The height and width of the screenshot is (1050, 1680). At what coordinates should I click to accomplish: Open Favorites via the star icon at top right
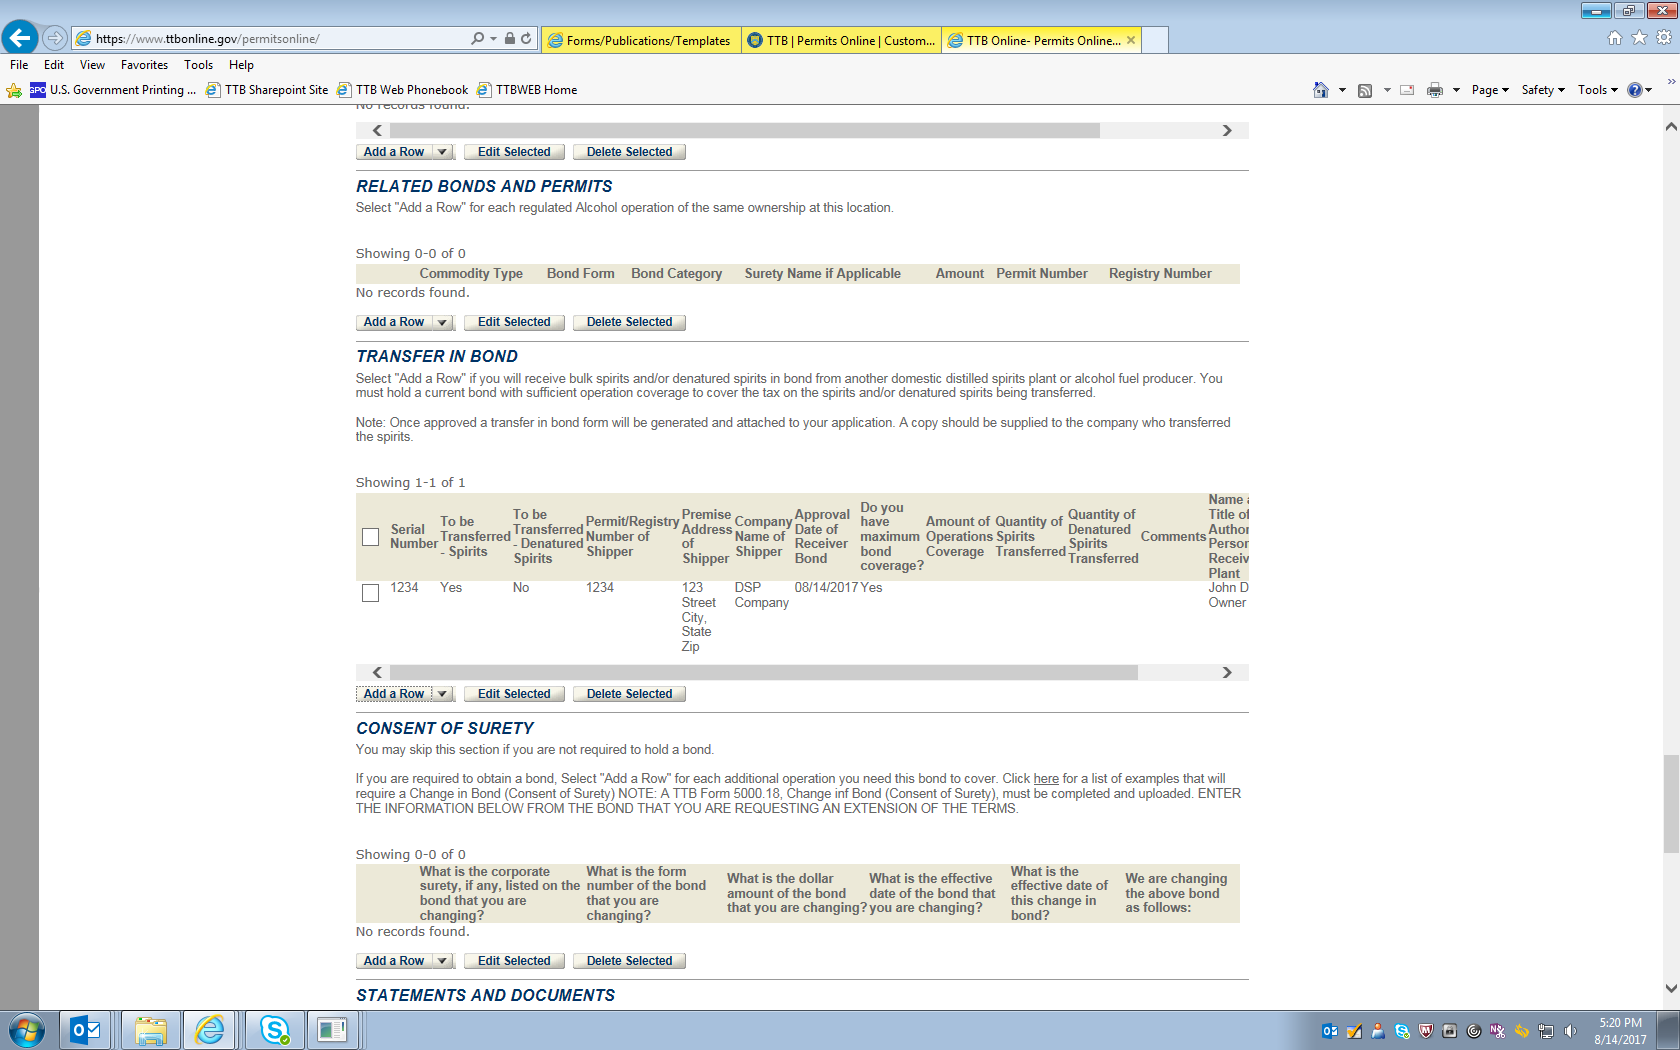point(1639,38)
